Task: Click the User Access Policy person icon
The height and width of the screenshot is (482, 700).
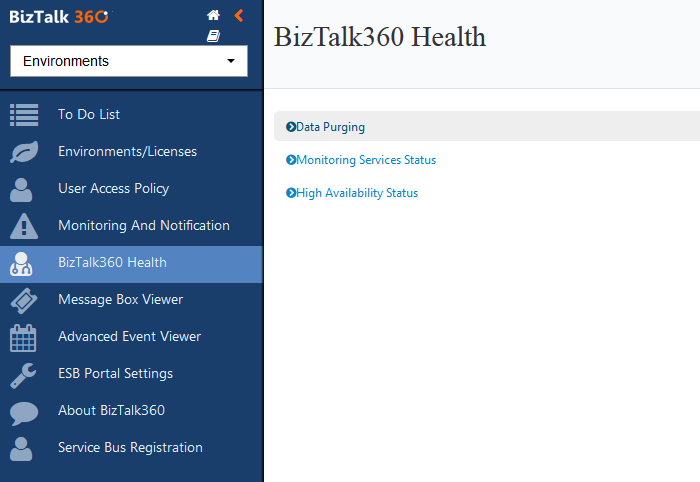Action: click(x=23, y=189)
